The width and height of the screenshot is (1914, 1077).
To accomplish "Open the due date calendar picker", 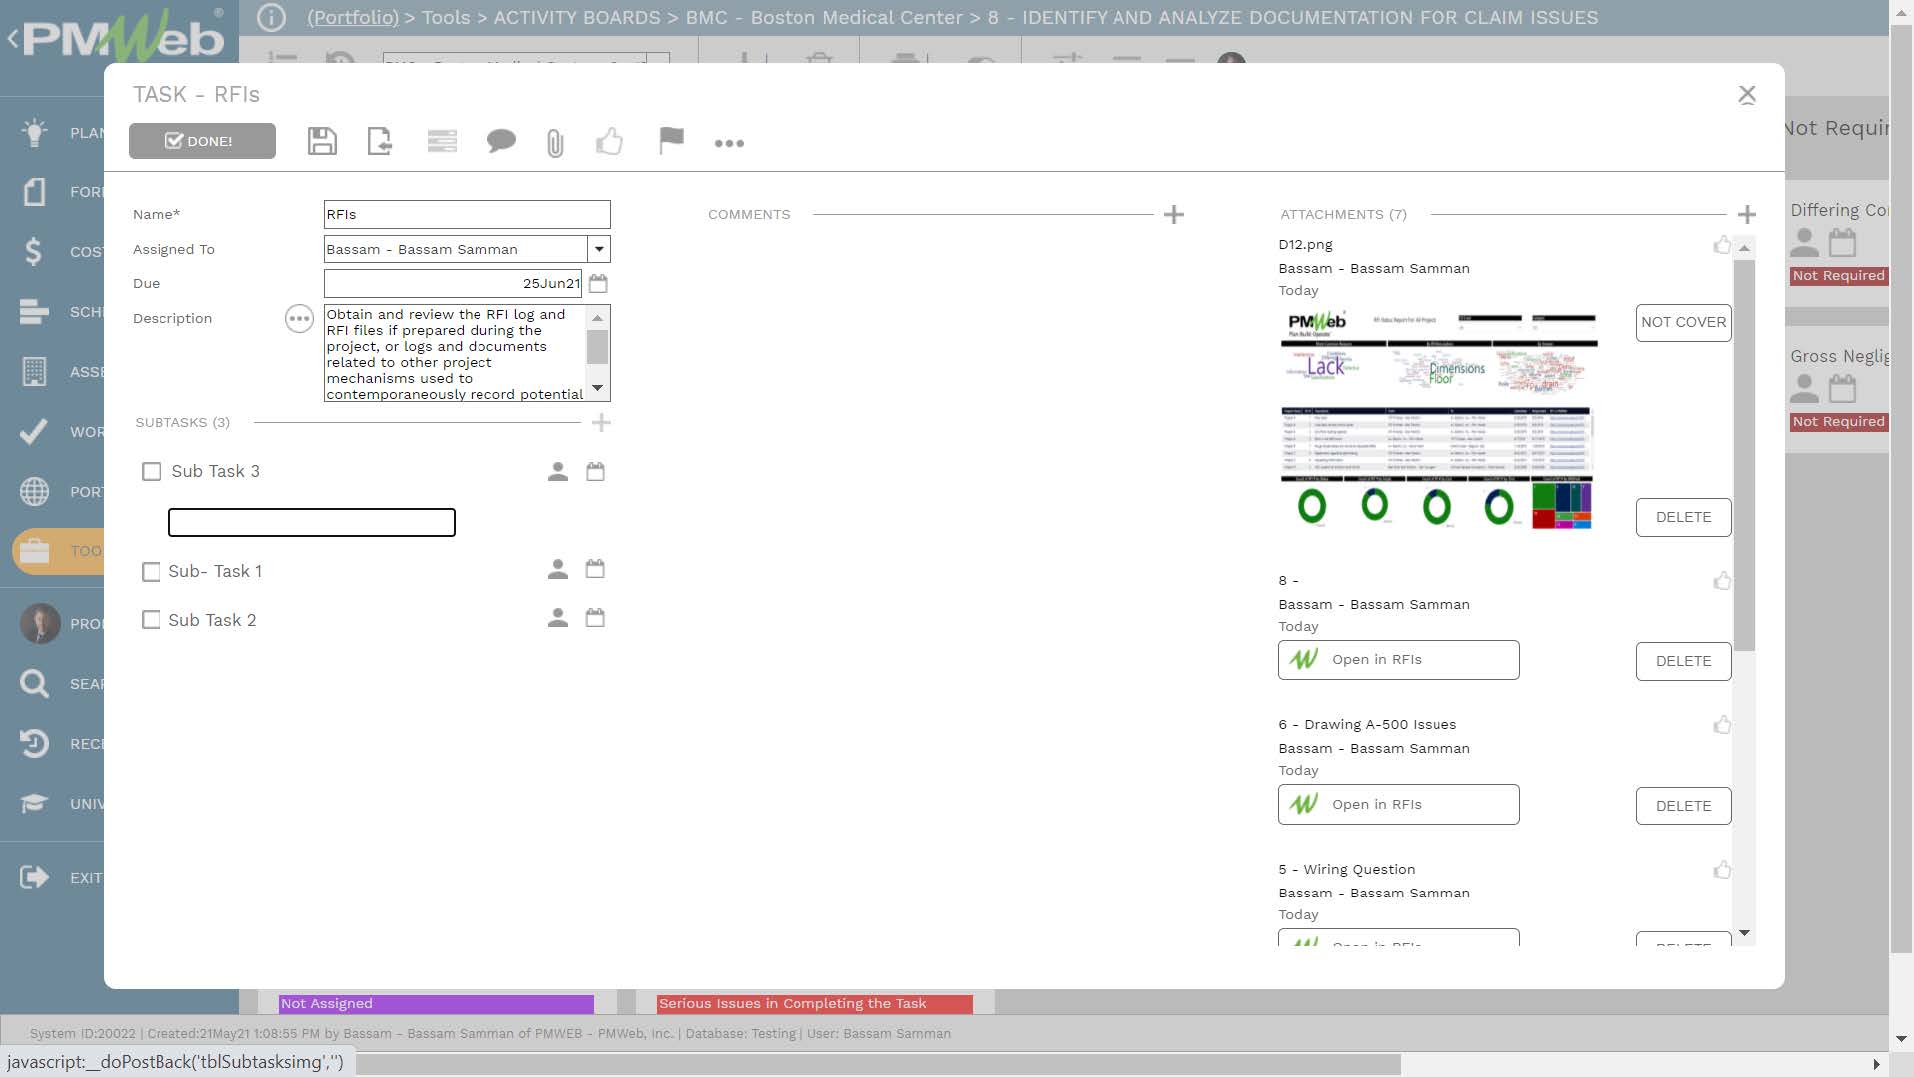I will [598, 283].
